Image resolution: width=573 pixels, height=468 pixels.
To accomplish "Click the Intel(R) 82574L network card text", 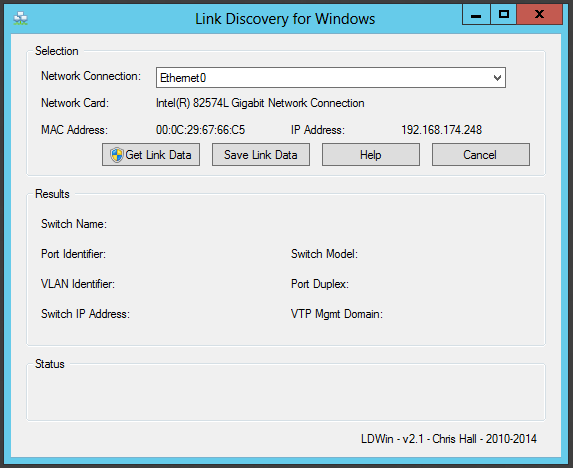I will pos(260,103).
